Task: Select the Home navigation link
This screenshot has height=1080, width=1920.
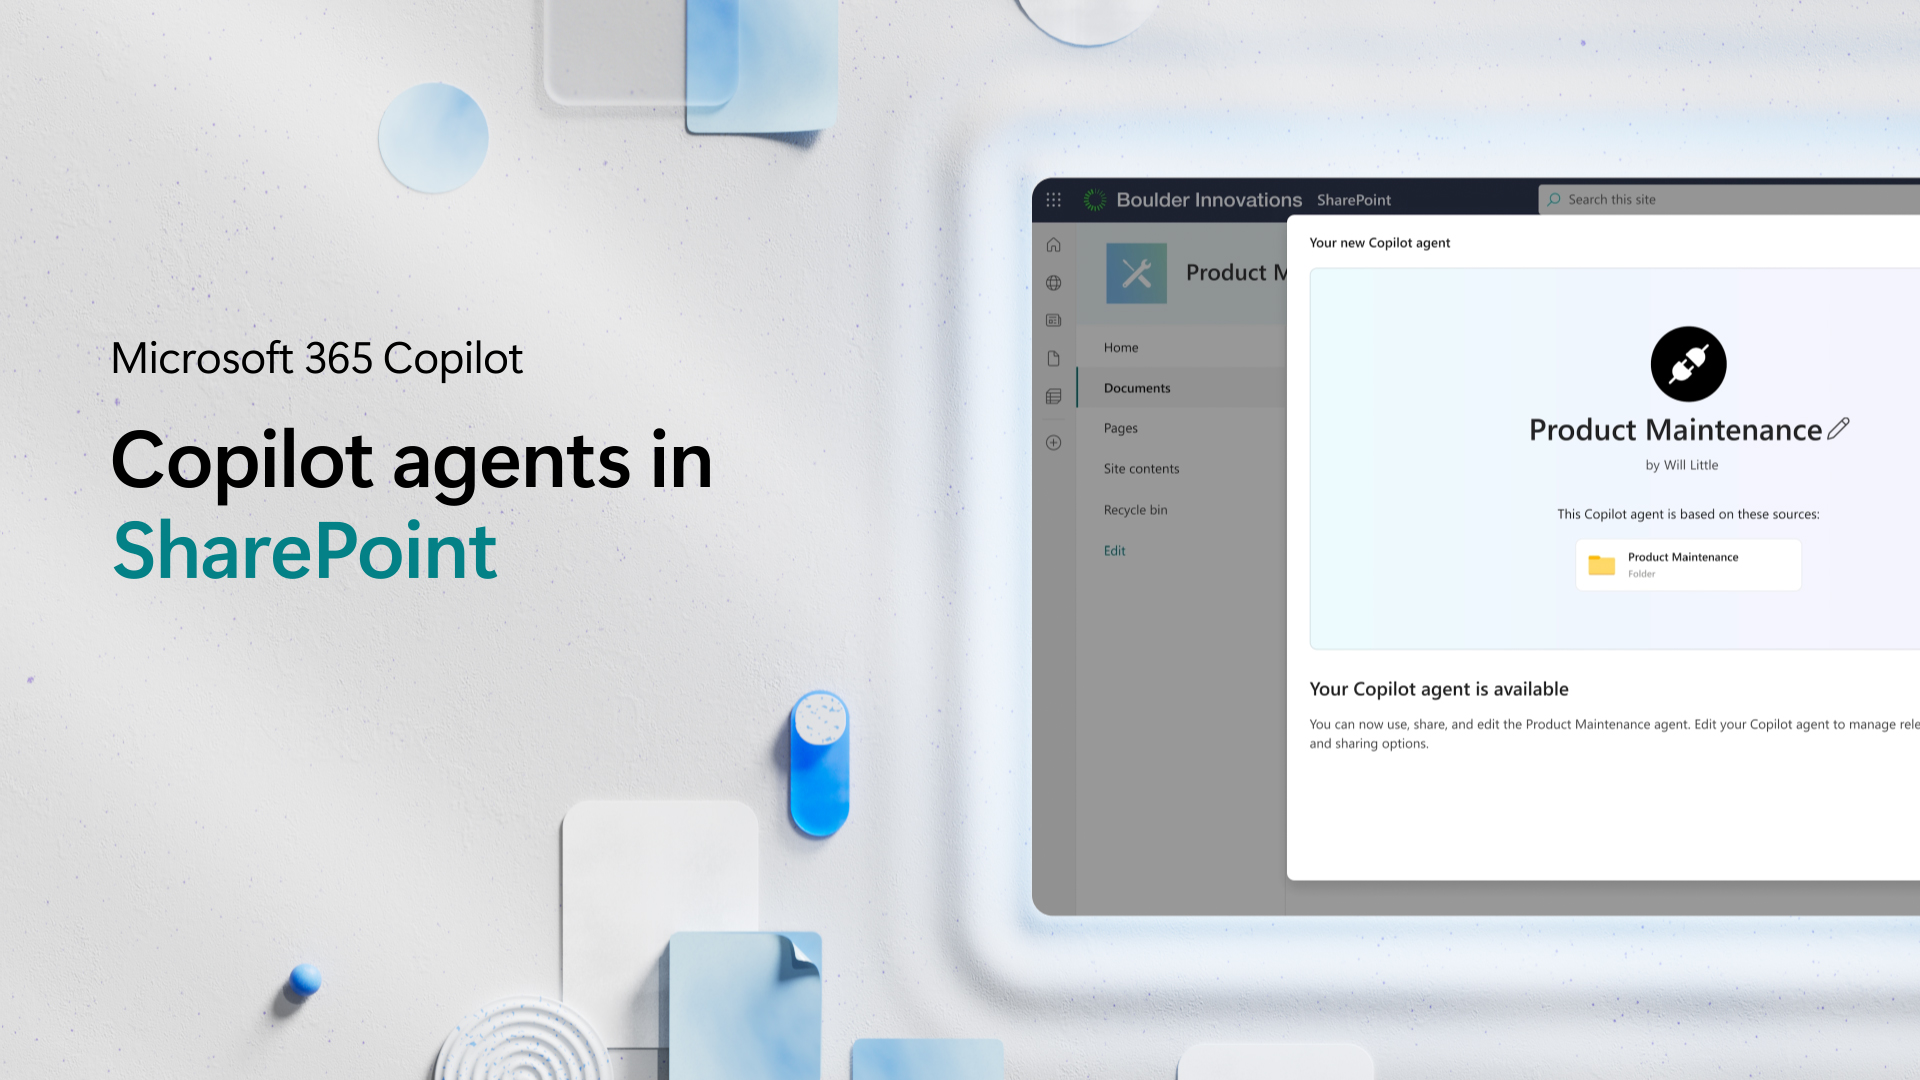Action: (x=1120, y=347)
